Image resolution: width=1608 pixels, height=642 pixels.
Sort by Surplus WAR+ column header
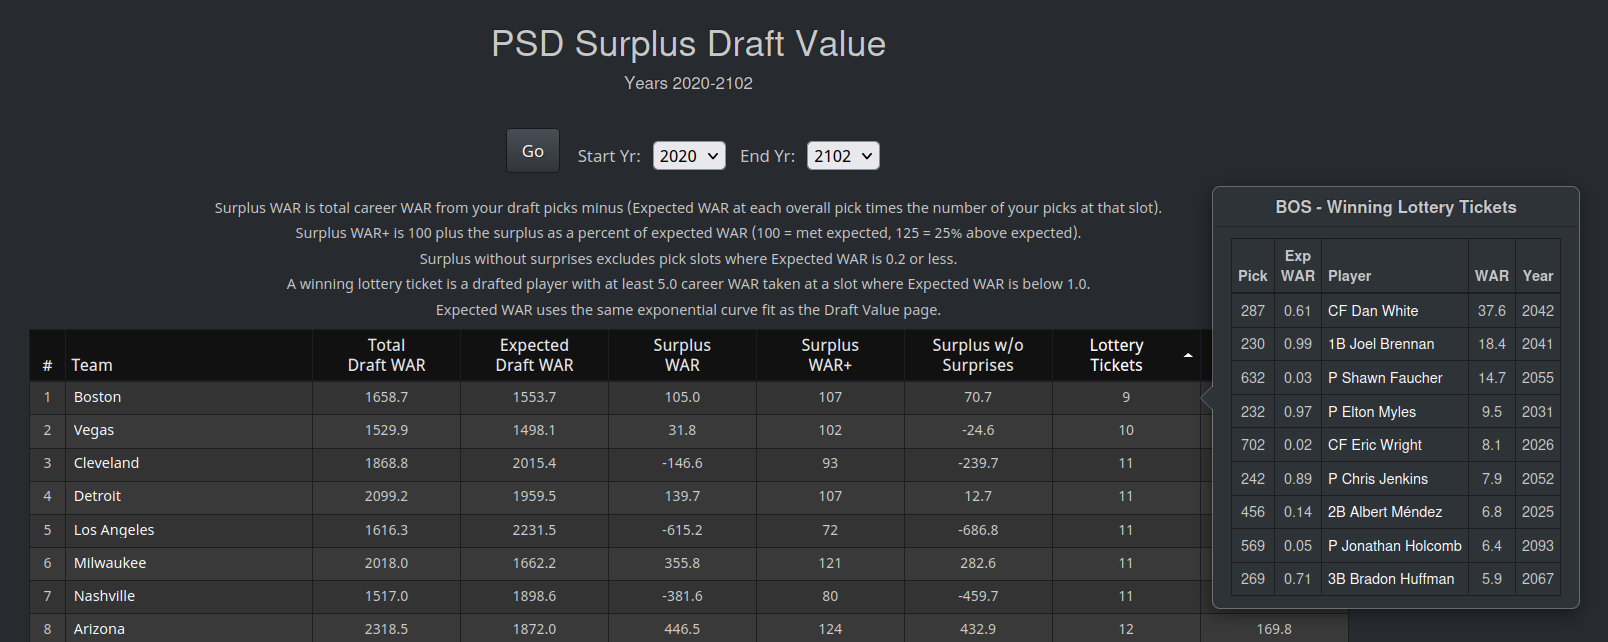pos(830,355)
